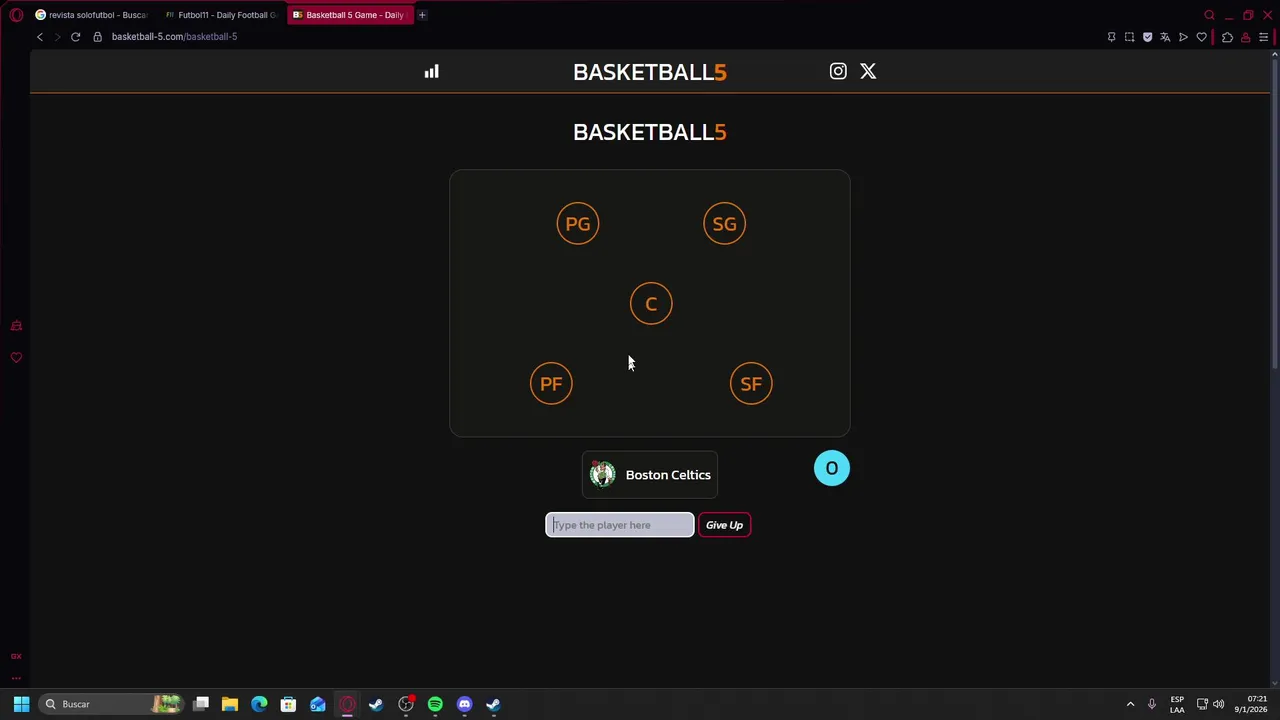Select the SG position slot

[x=725, y=224]
